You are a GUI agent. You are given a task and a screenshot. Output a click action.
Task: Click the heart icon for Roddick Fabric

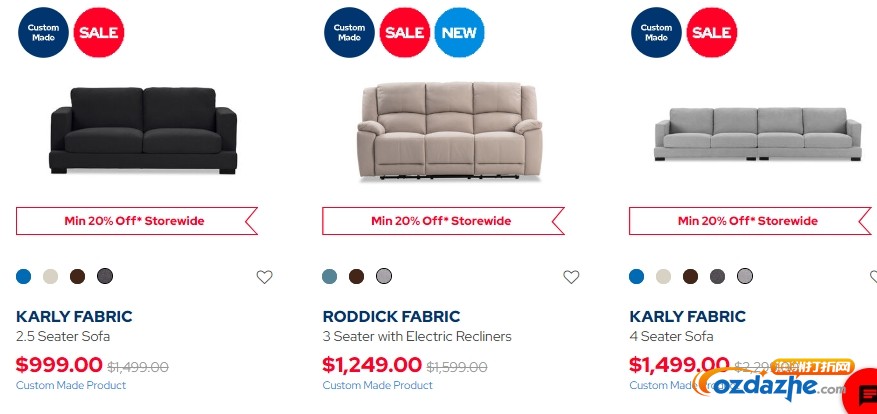coord(571,276)
